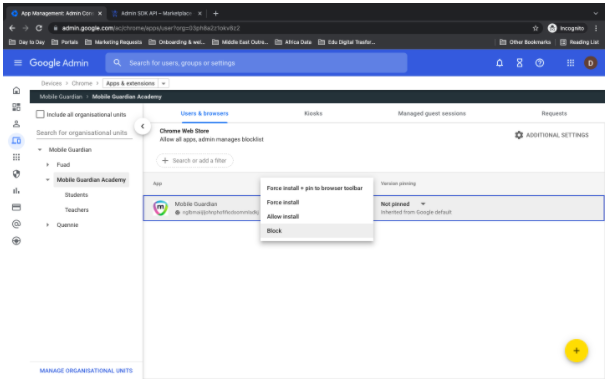
Task: Open Devices icon in the left sidebar
Action: point(16,141)
